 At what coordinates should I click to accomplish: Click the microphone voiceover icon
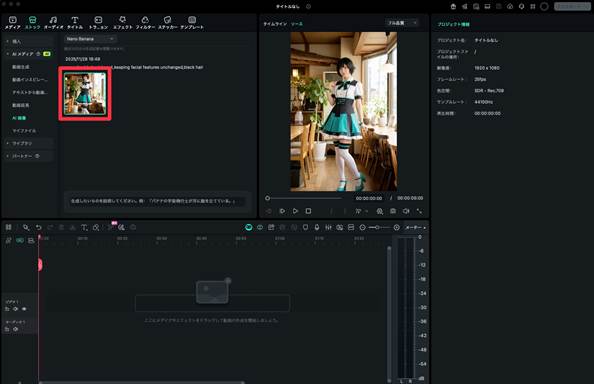(x=317, y=227)
